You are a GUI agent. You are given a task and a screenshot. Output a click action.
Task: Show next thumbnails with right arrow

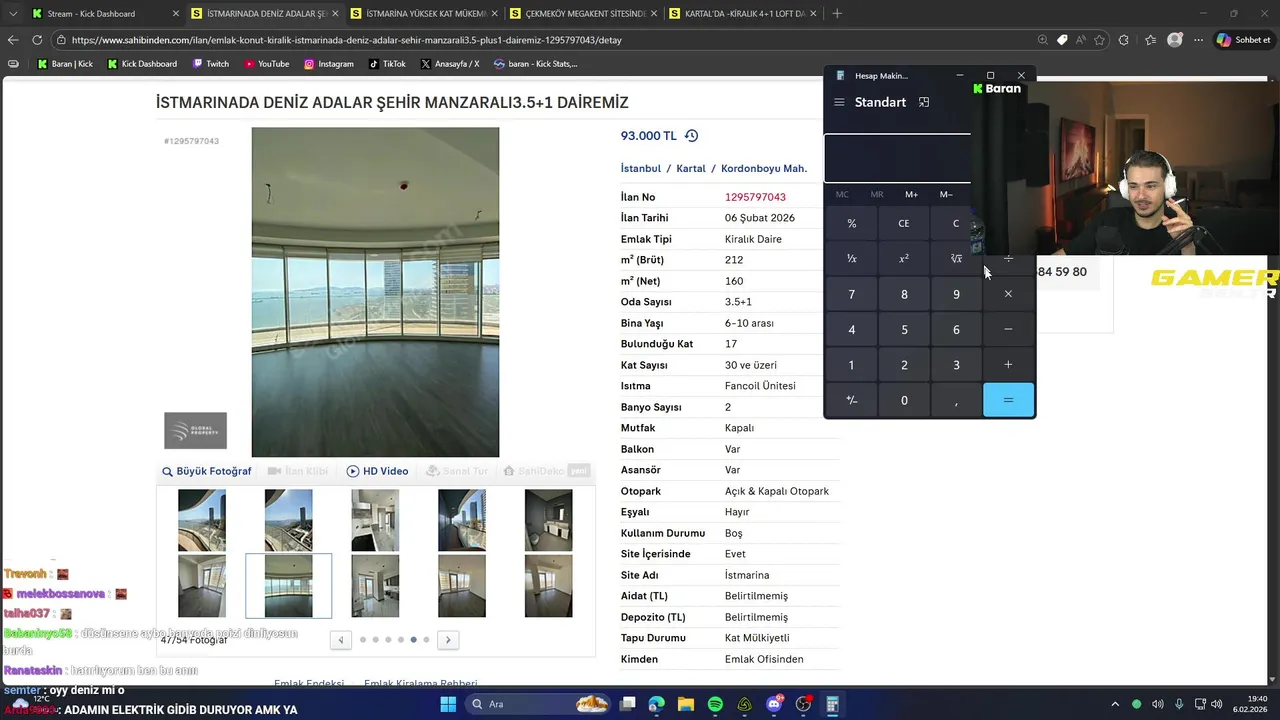(448, 640)
